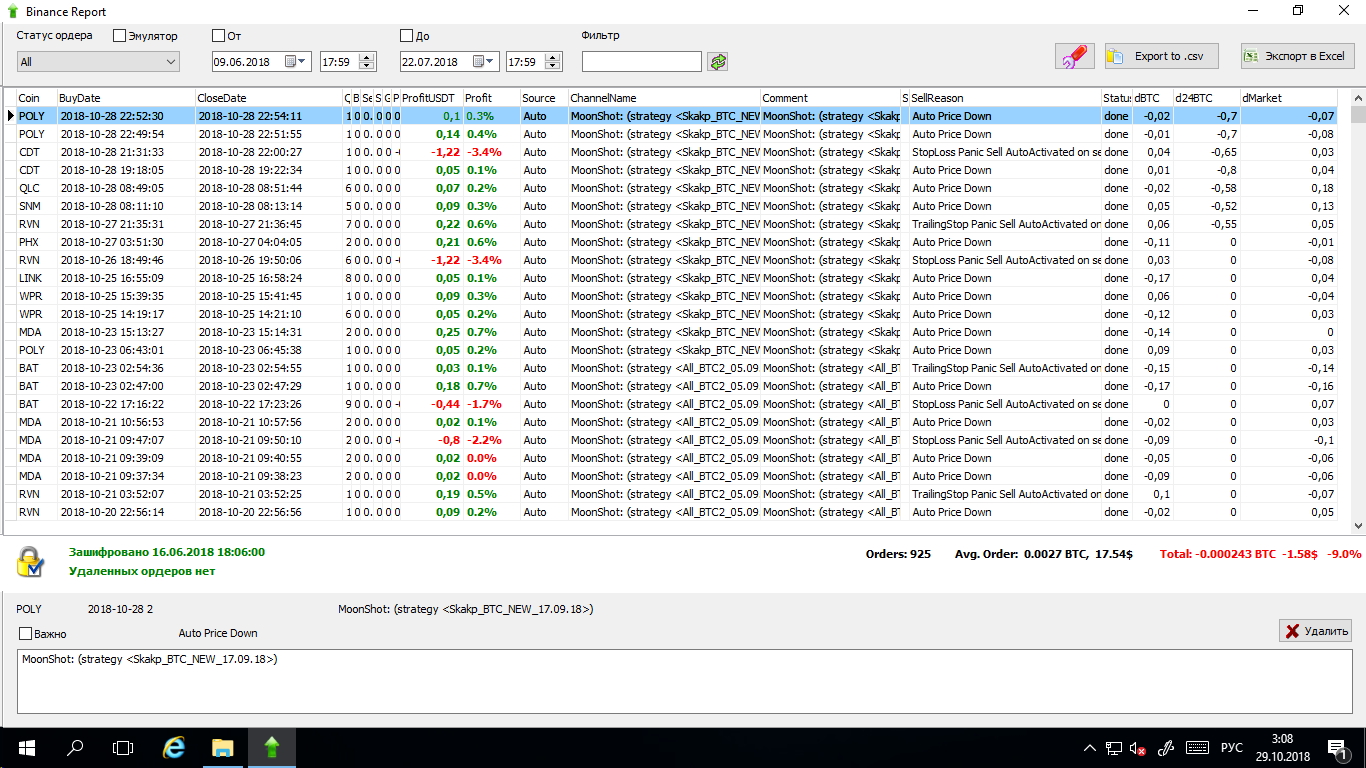Tick the От date checkbox
Image resolution: width=1366 pixels, height=768 pixels.
point(219,36)
